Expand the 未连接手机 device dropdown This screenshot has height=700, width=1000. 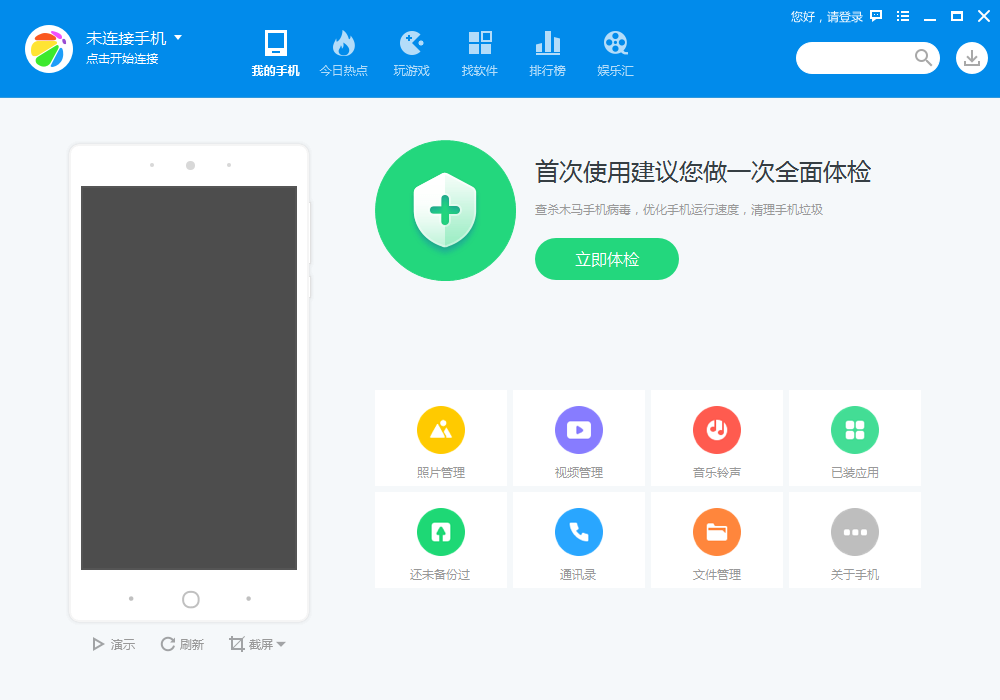click(x=178, y=38)
